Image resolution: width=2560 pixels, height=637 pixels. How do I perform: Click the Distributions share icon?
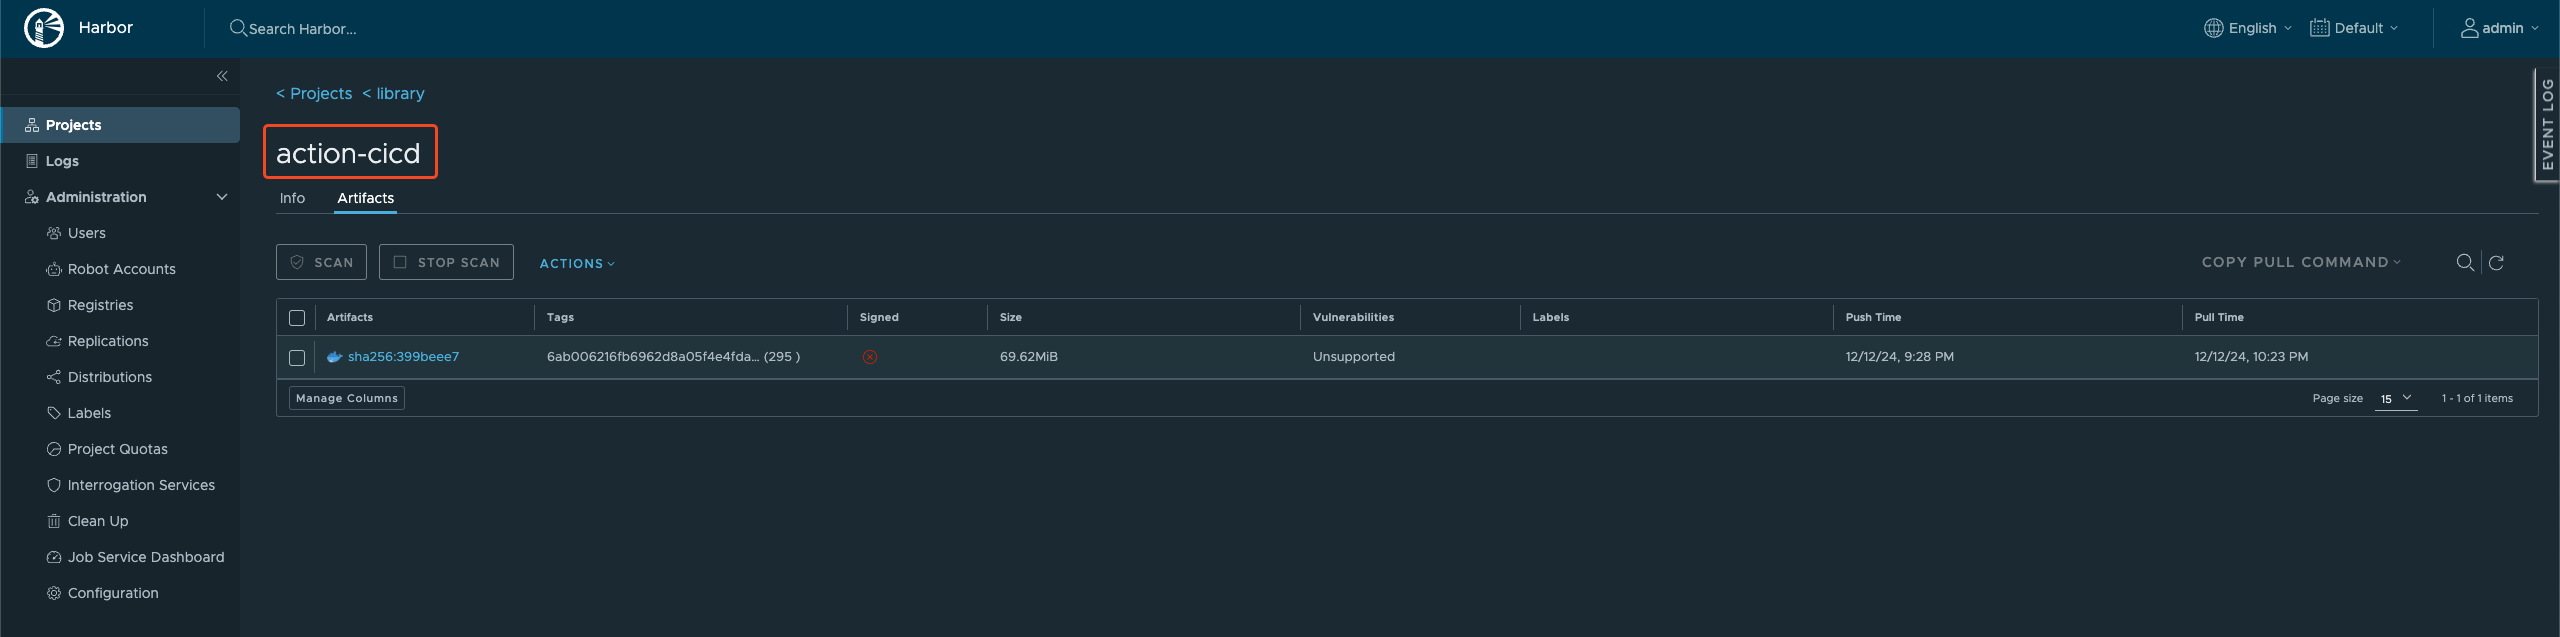pyautogui.click(x=54, y=377)
